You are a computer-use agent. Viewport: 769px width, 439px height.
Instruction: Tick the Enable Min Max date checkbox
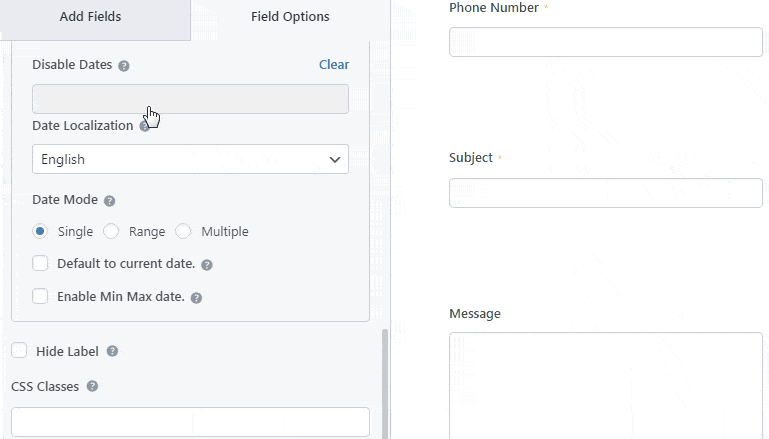point(40,296)
